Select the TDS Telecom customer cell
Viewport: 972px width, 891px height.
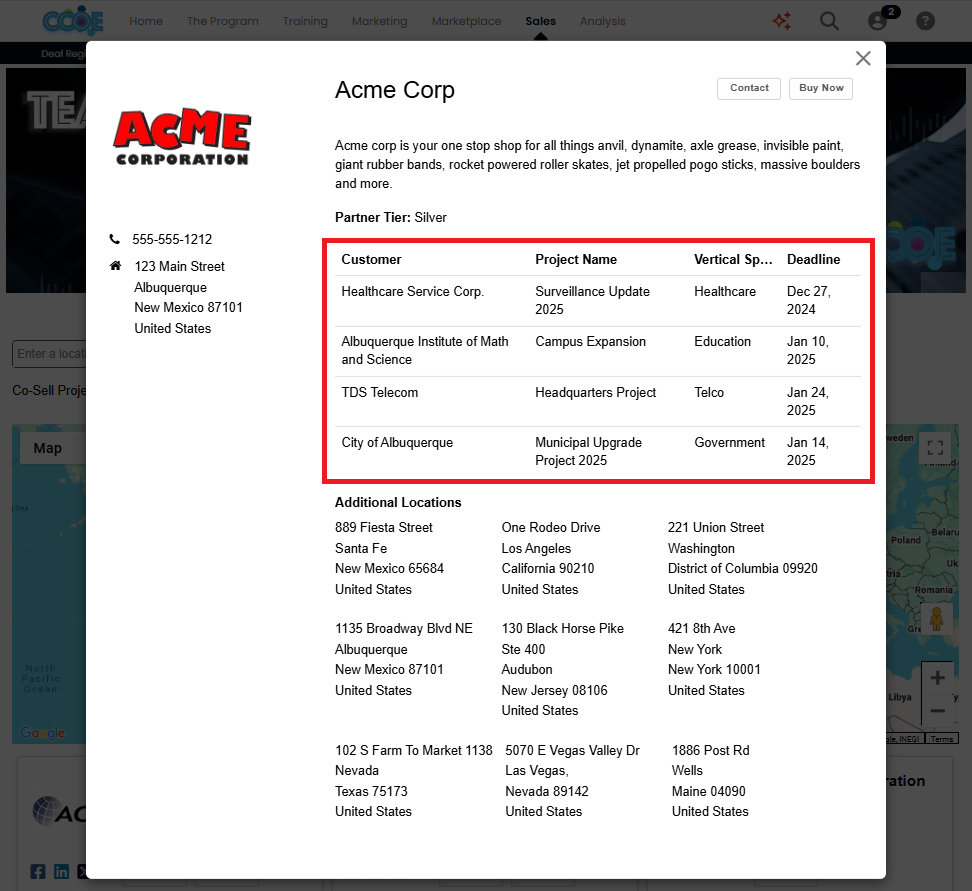click(x=379, y=392)
